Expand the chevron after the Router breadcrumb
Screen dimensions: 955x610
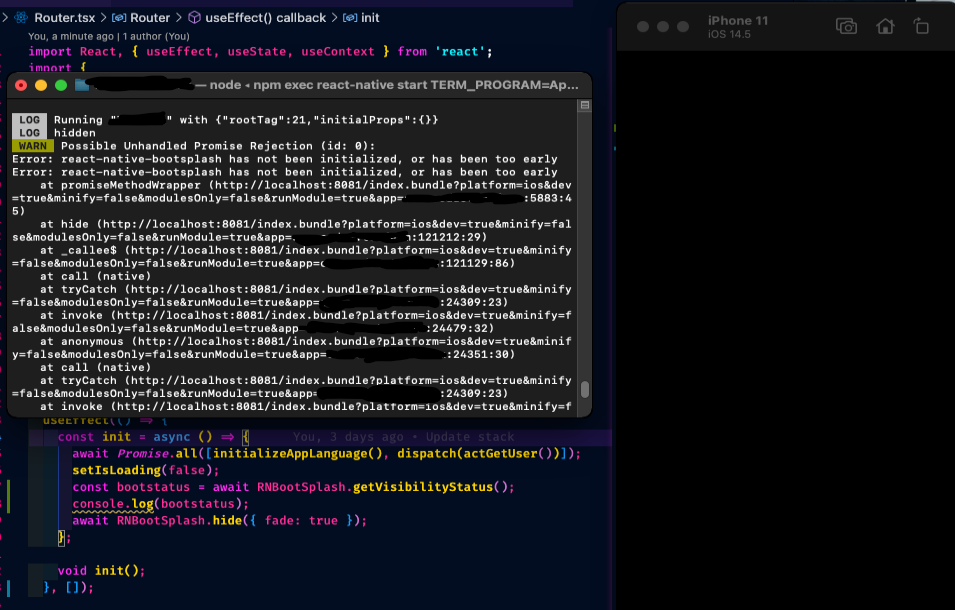179,18
